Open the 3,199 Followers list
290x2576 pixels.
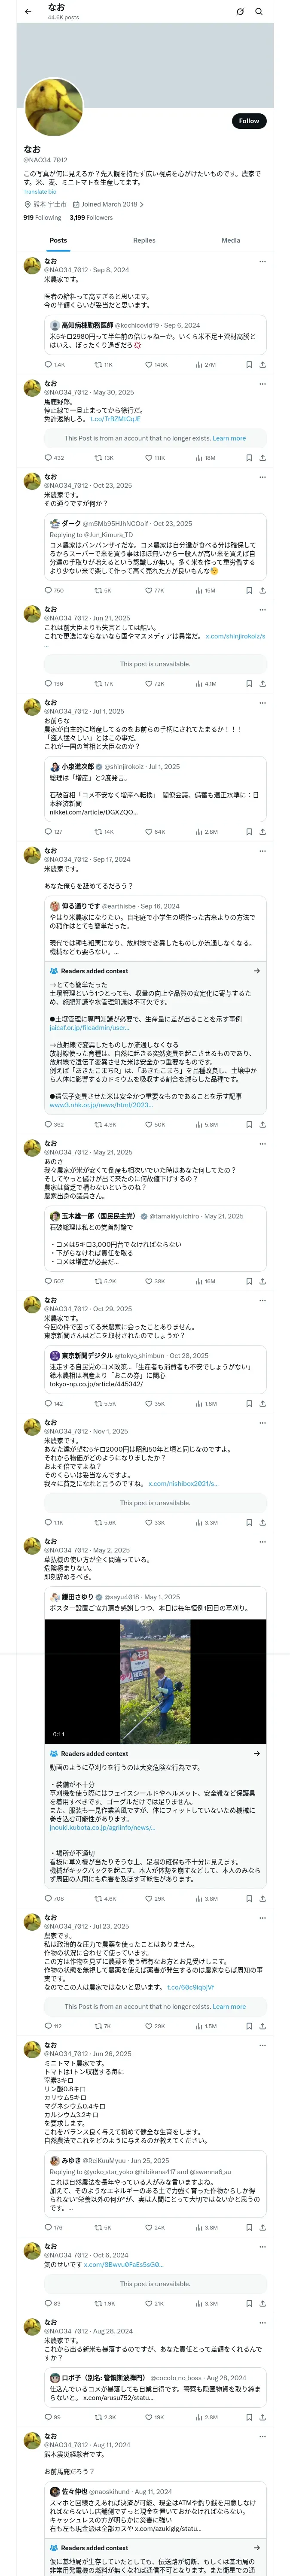tap(91, 217)
